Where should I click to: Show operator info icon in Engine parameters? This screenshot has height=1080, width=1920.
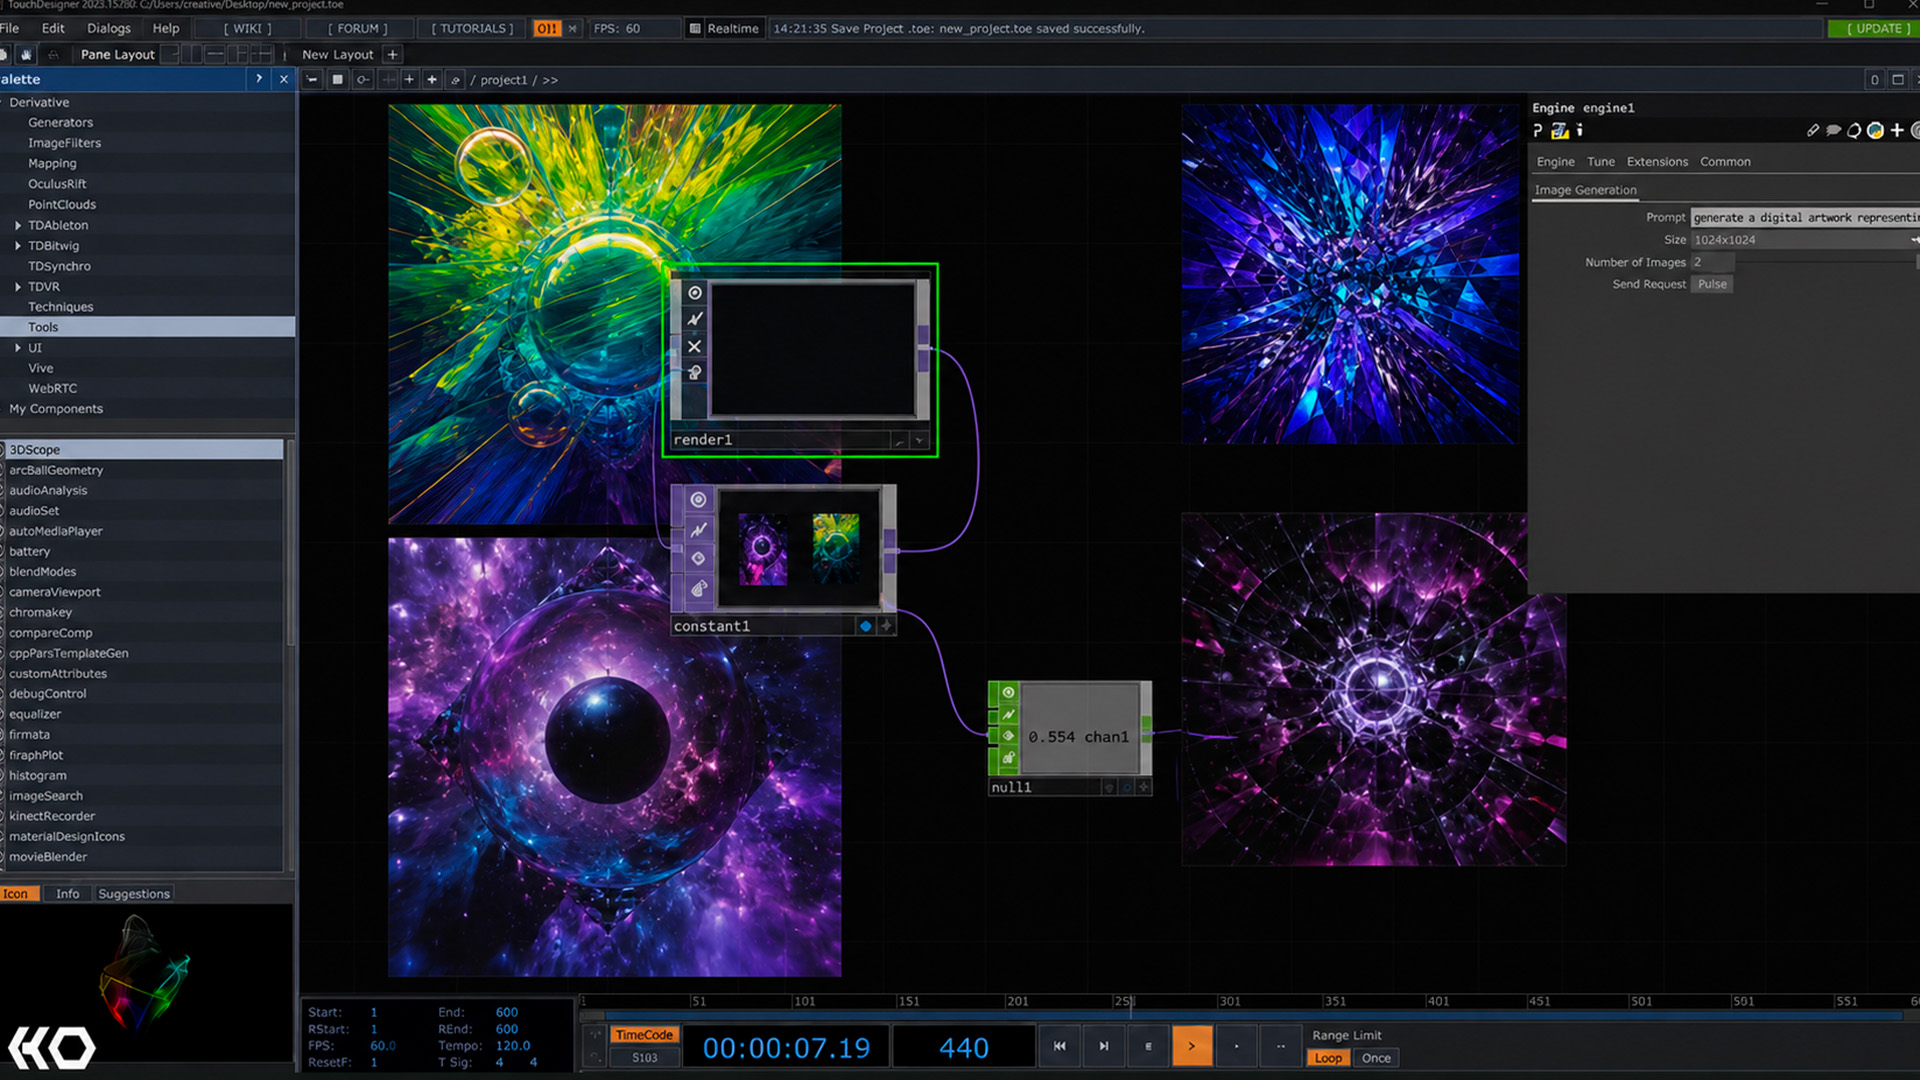(x=1580, y=131)
